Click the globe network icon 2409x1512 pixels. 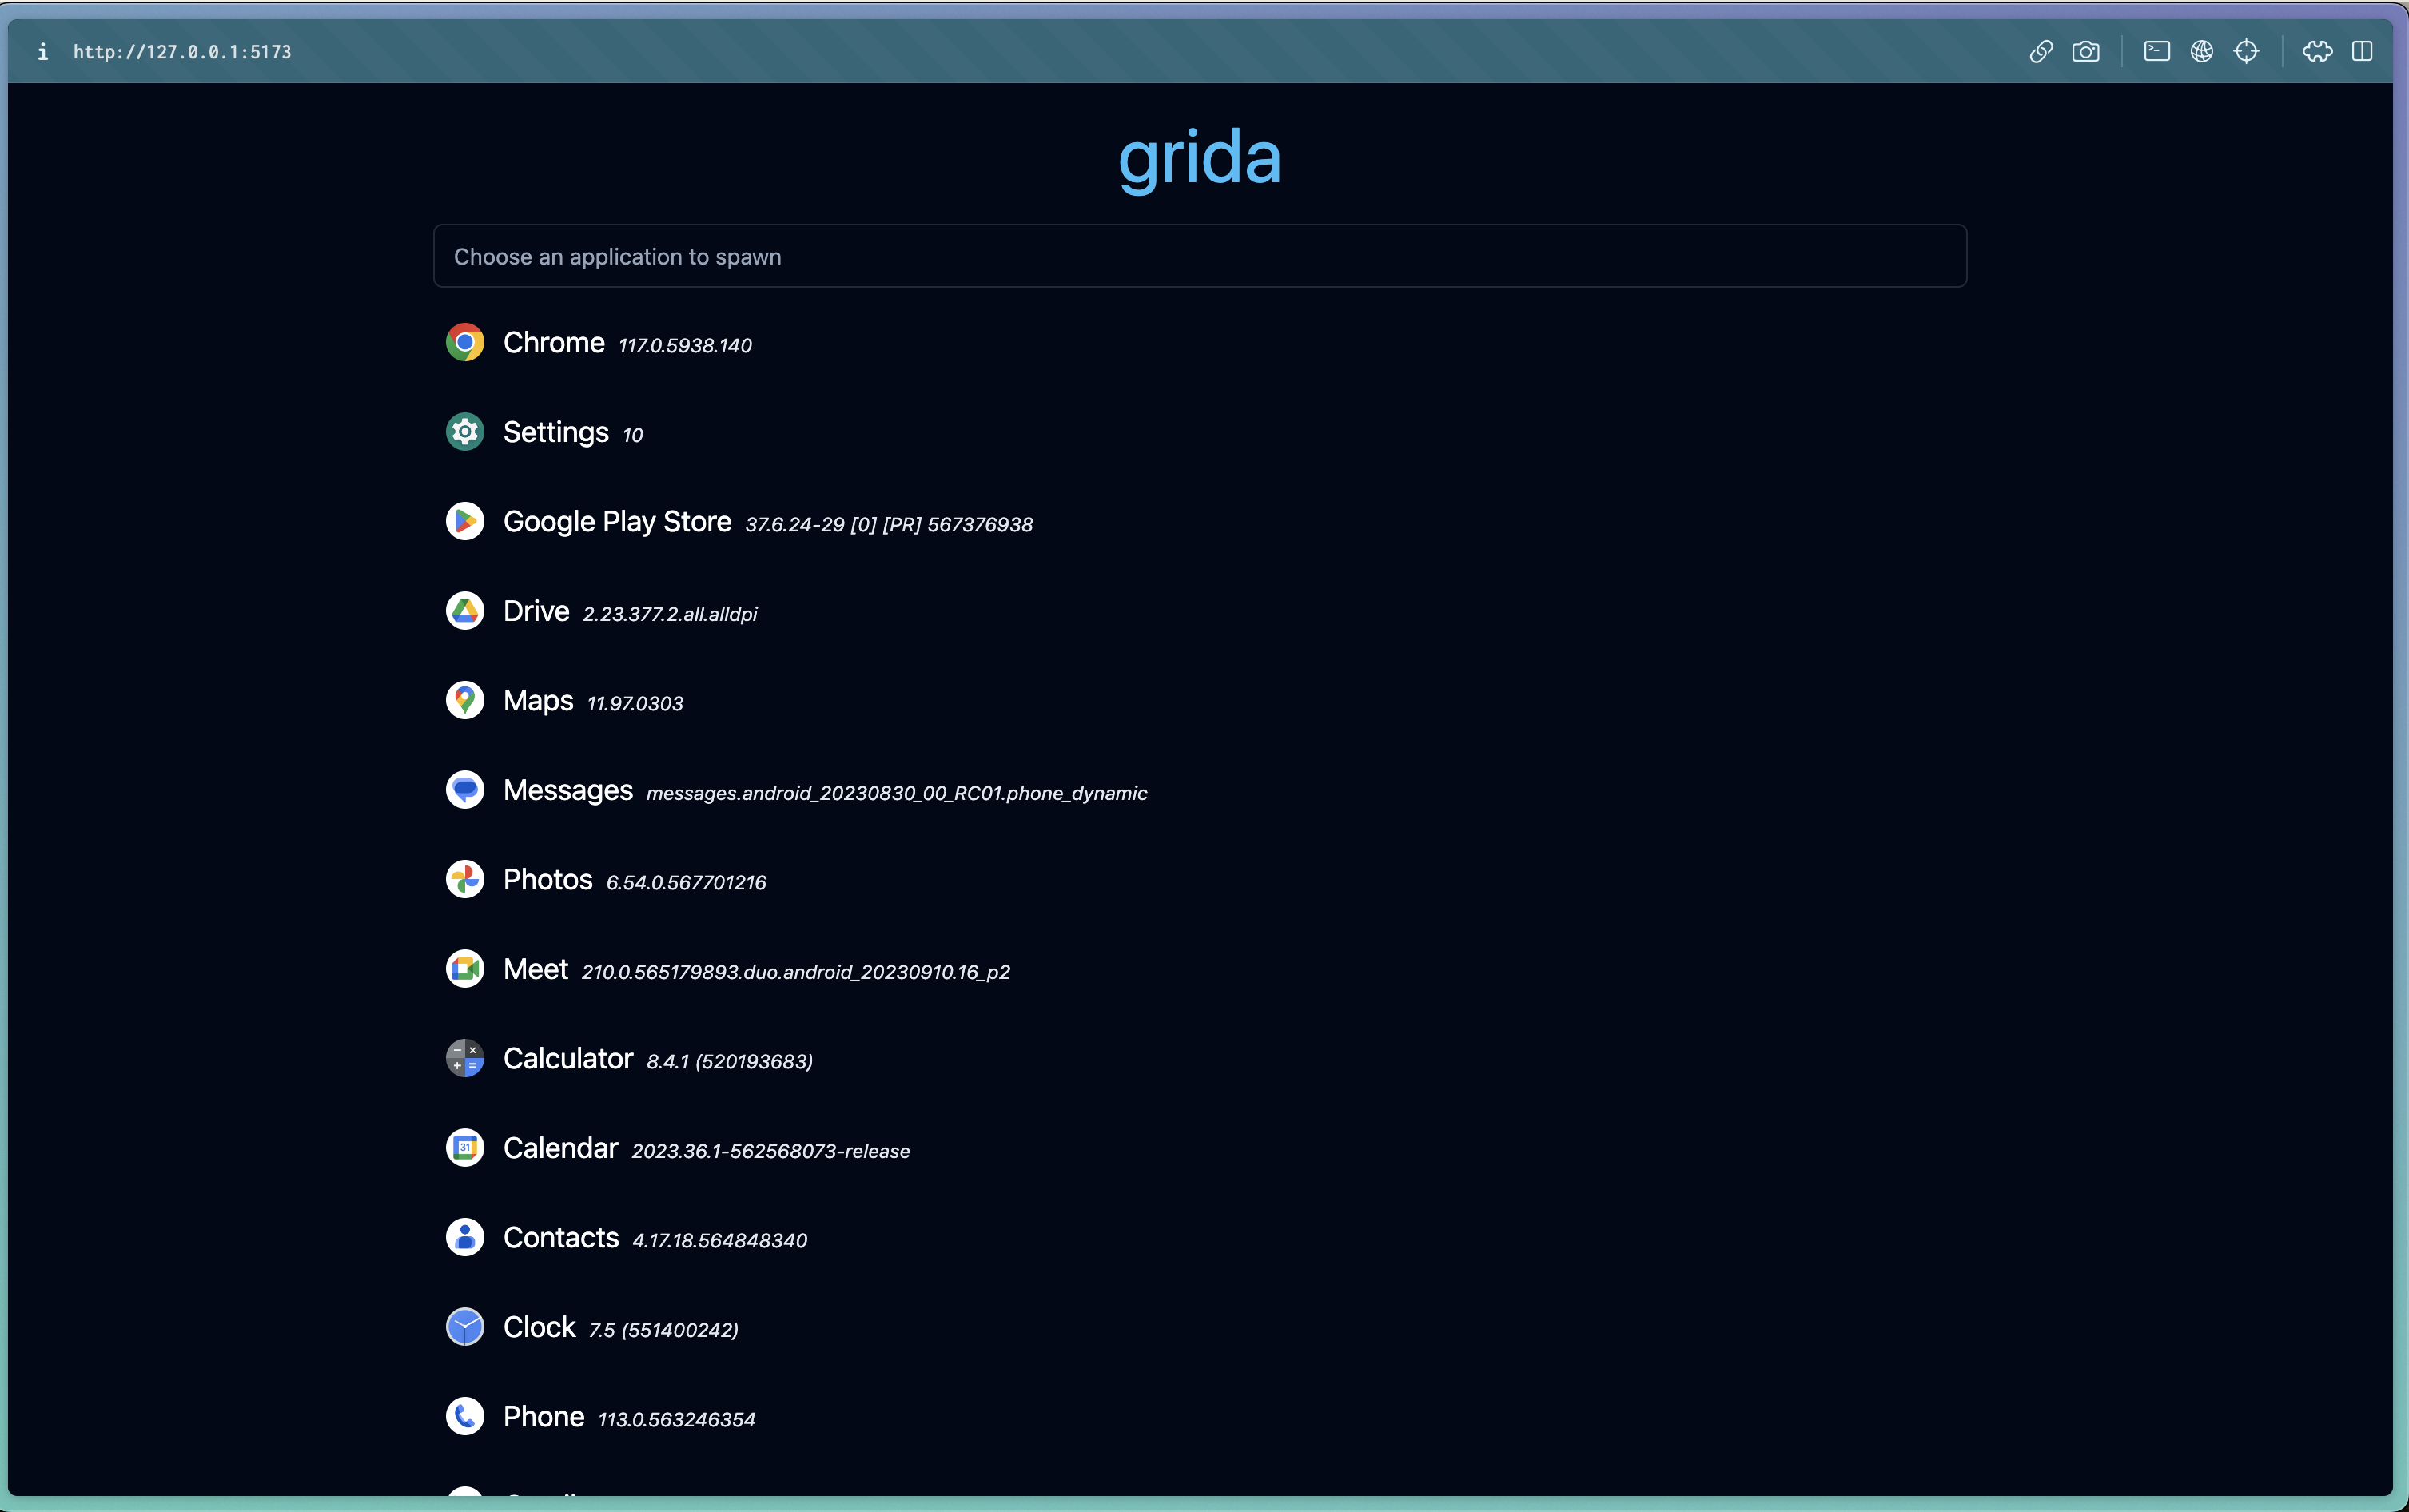point(2202,51)
